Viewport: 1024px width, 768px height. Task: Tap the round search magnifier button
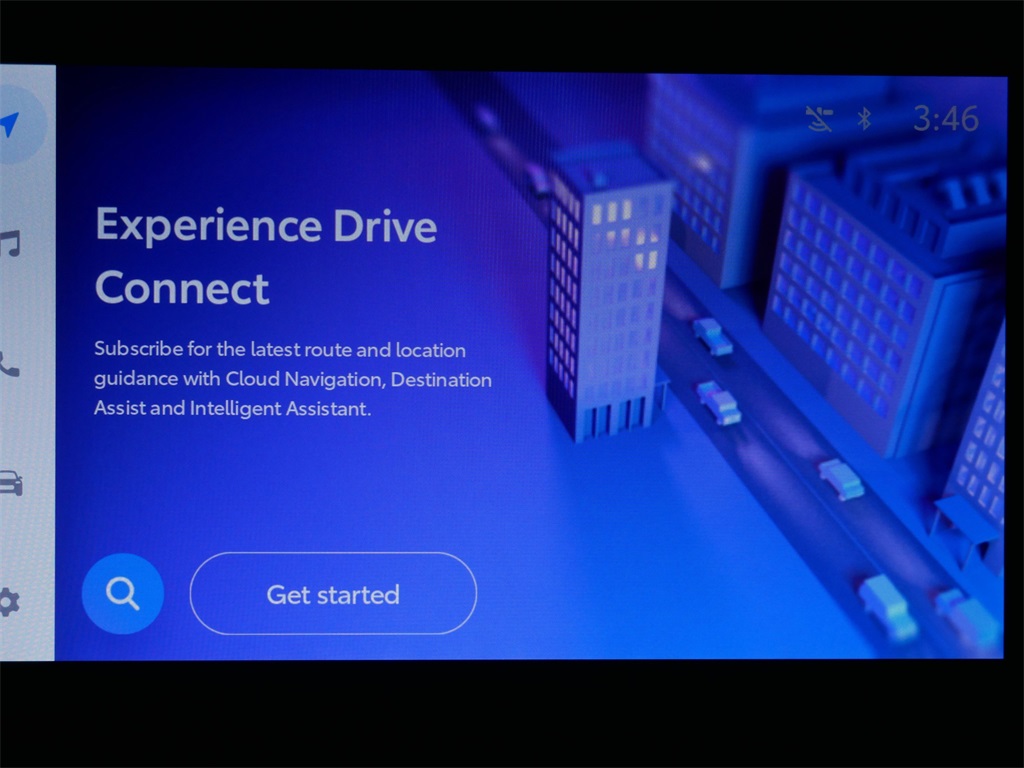coord(123,594)
